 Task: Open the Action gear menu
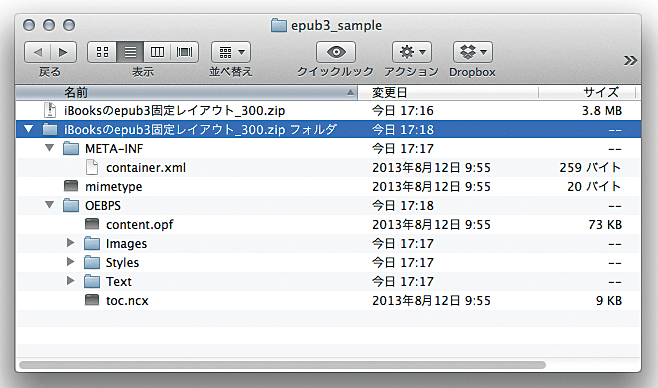(412, 52)
